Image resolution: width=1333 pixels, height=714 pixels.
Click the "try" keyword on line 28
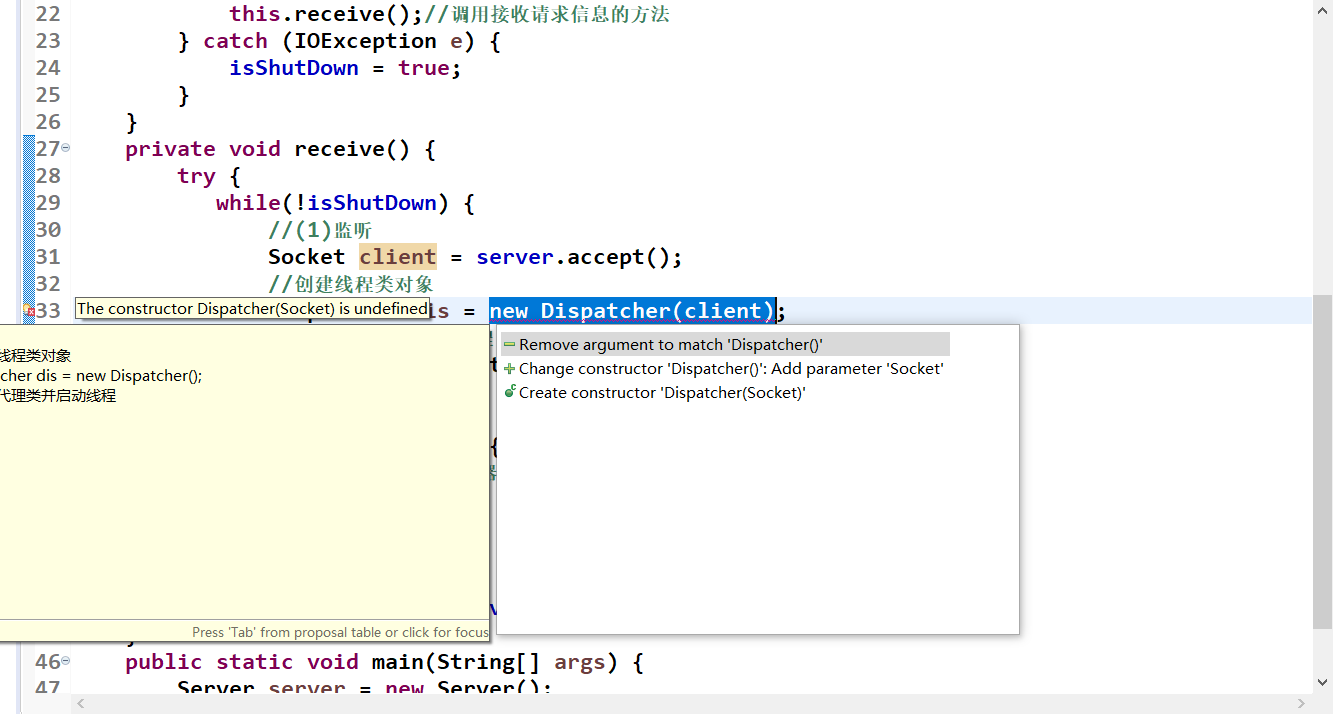point(196,176)
